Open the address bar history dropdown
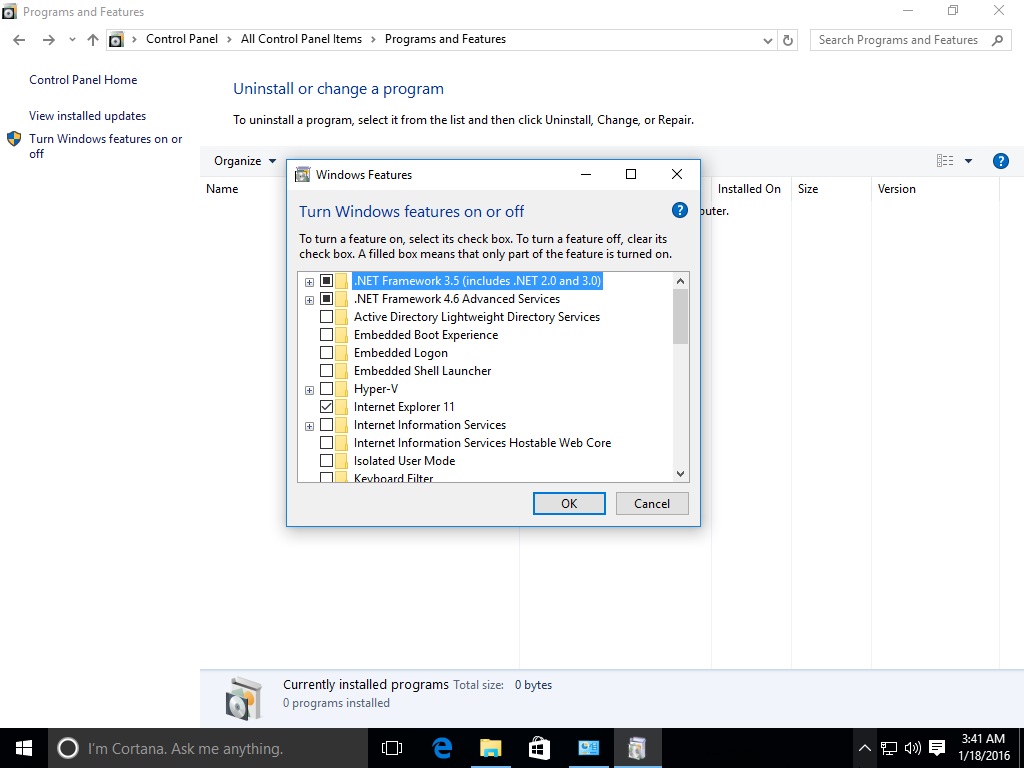The image size is (1024, 768). point(767,40)
